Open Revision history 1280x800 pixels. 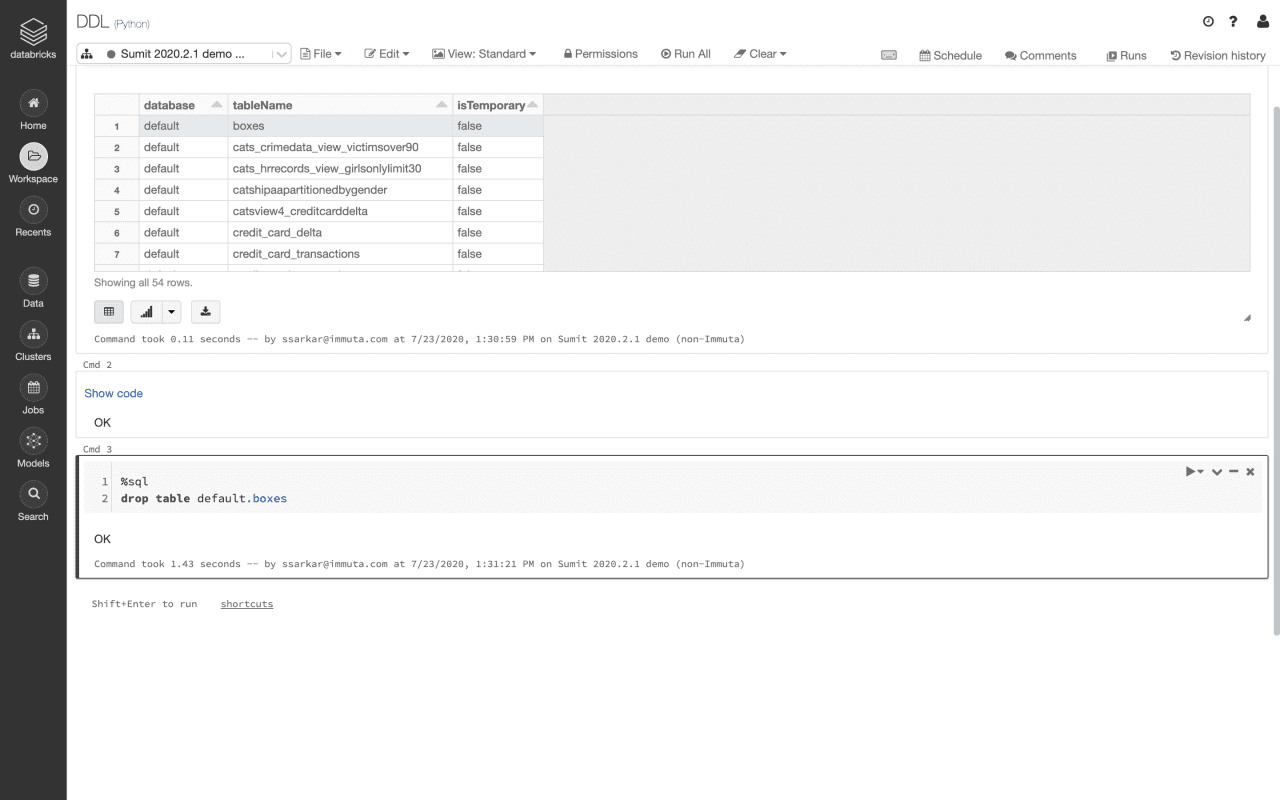point(1218,56)
